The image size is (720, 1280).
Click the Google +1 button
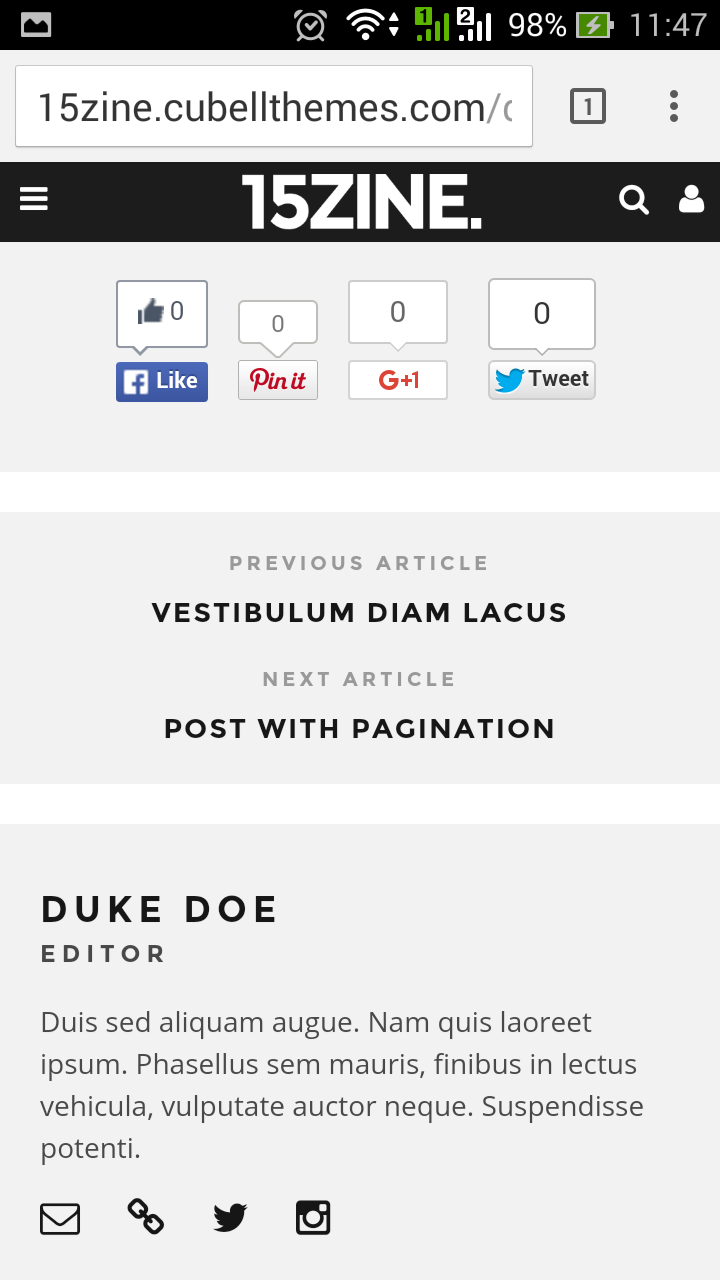click(398, 380)
